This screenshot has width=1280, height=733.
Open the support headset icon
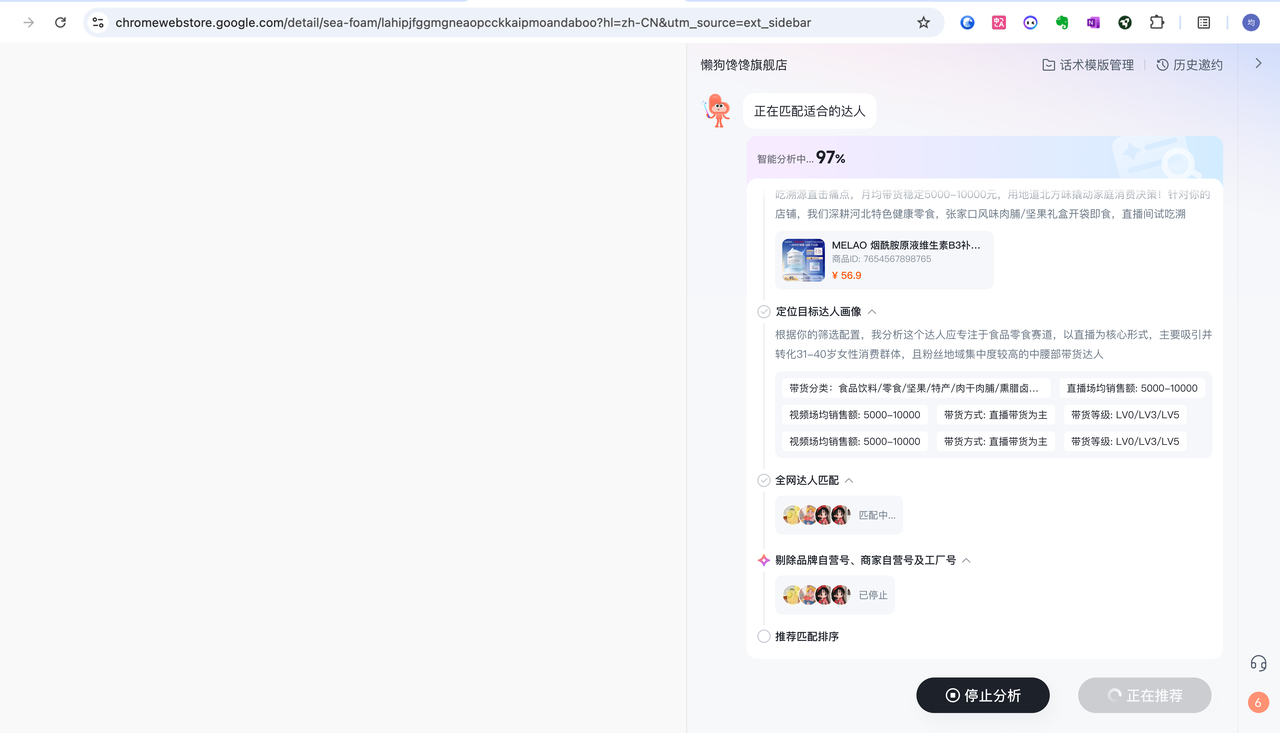point(1258,663)
